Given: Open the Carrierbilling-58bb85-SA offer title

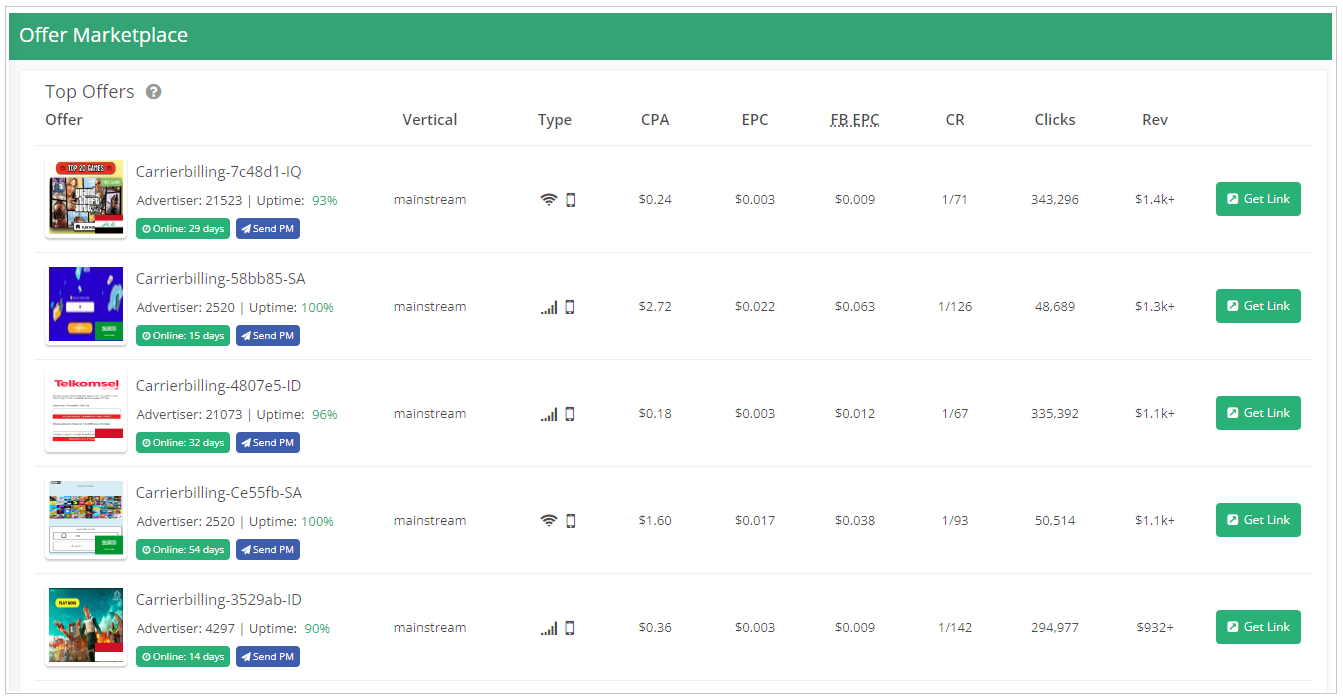Looking at the screenshot, I should 221,279.
